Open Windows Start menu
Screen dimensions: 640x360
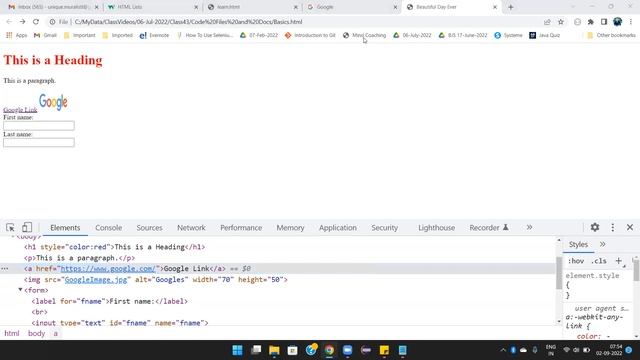[x=237, y=350]
